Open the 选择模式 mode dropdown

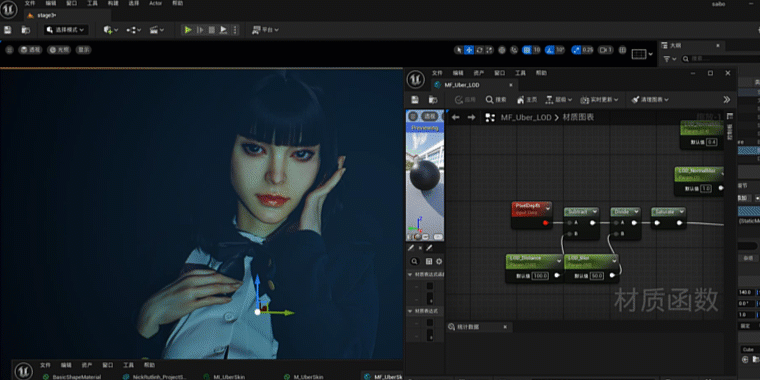click(66, 30)
